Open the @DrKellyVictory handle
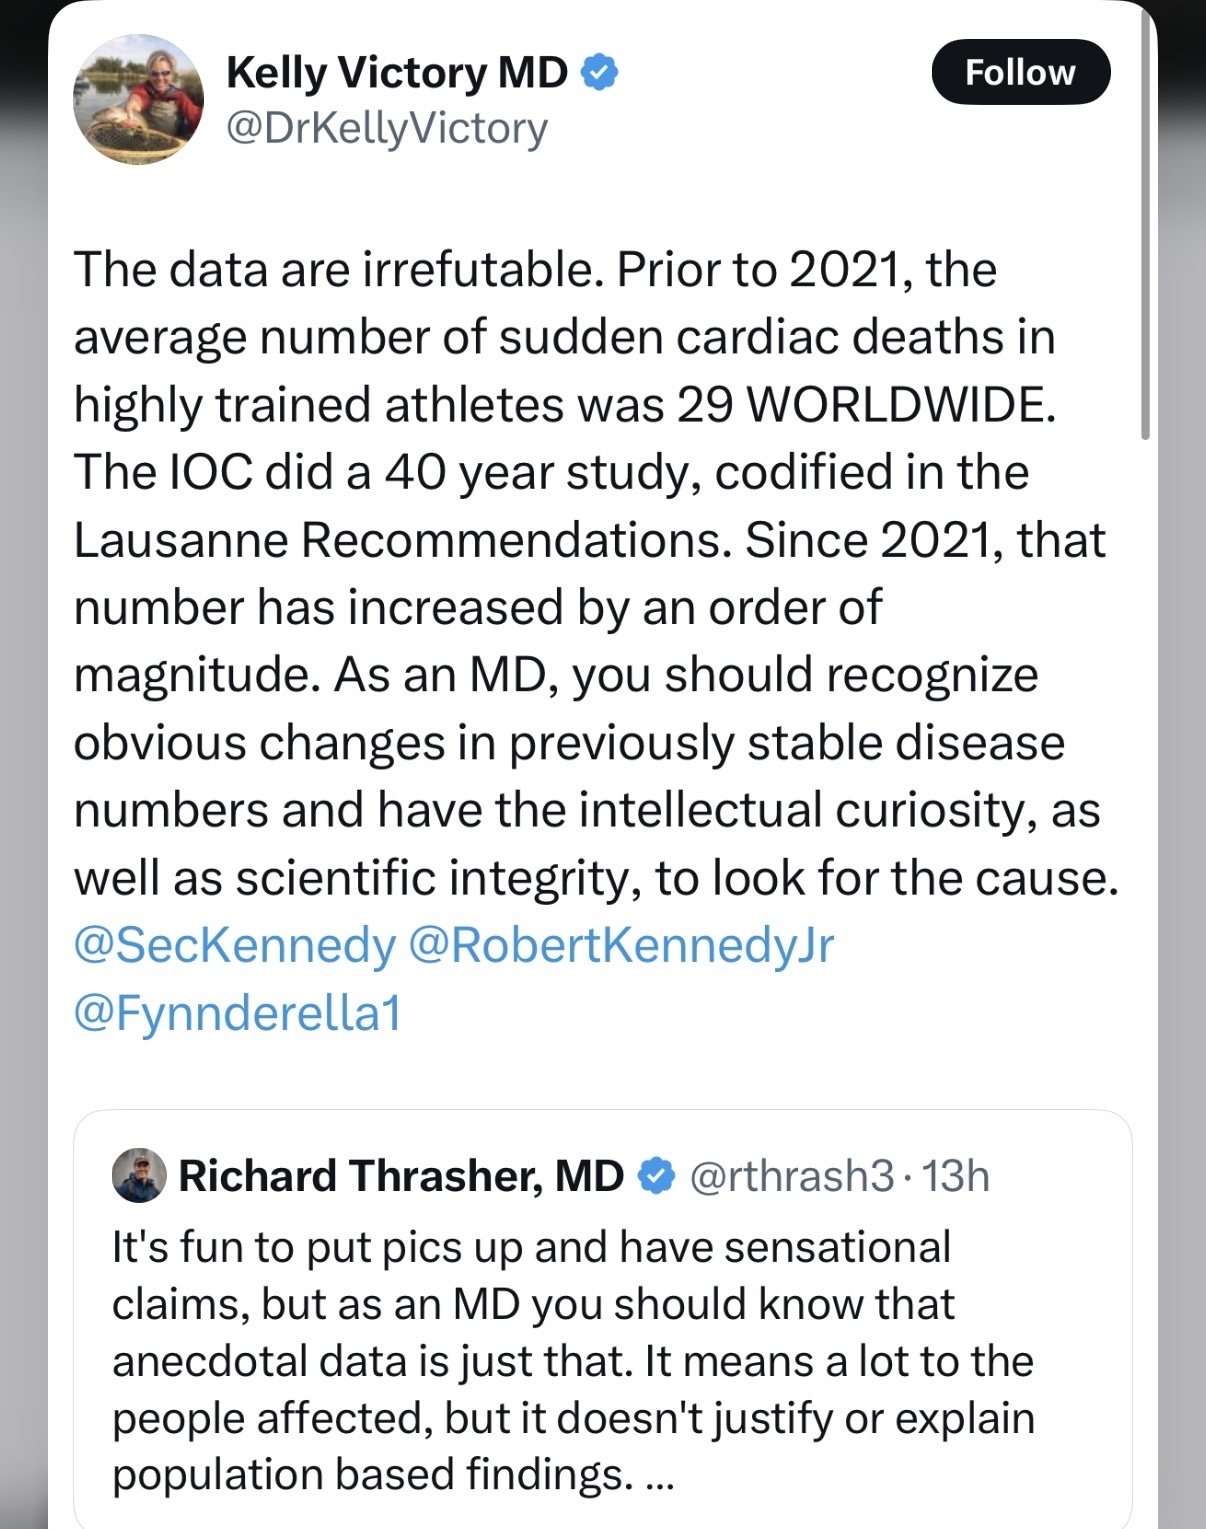Viewport: 1206px width, 1529px height. pyautogui.click(x=387, y=129)
